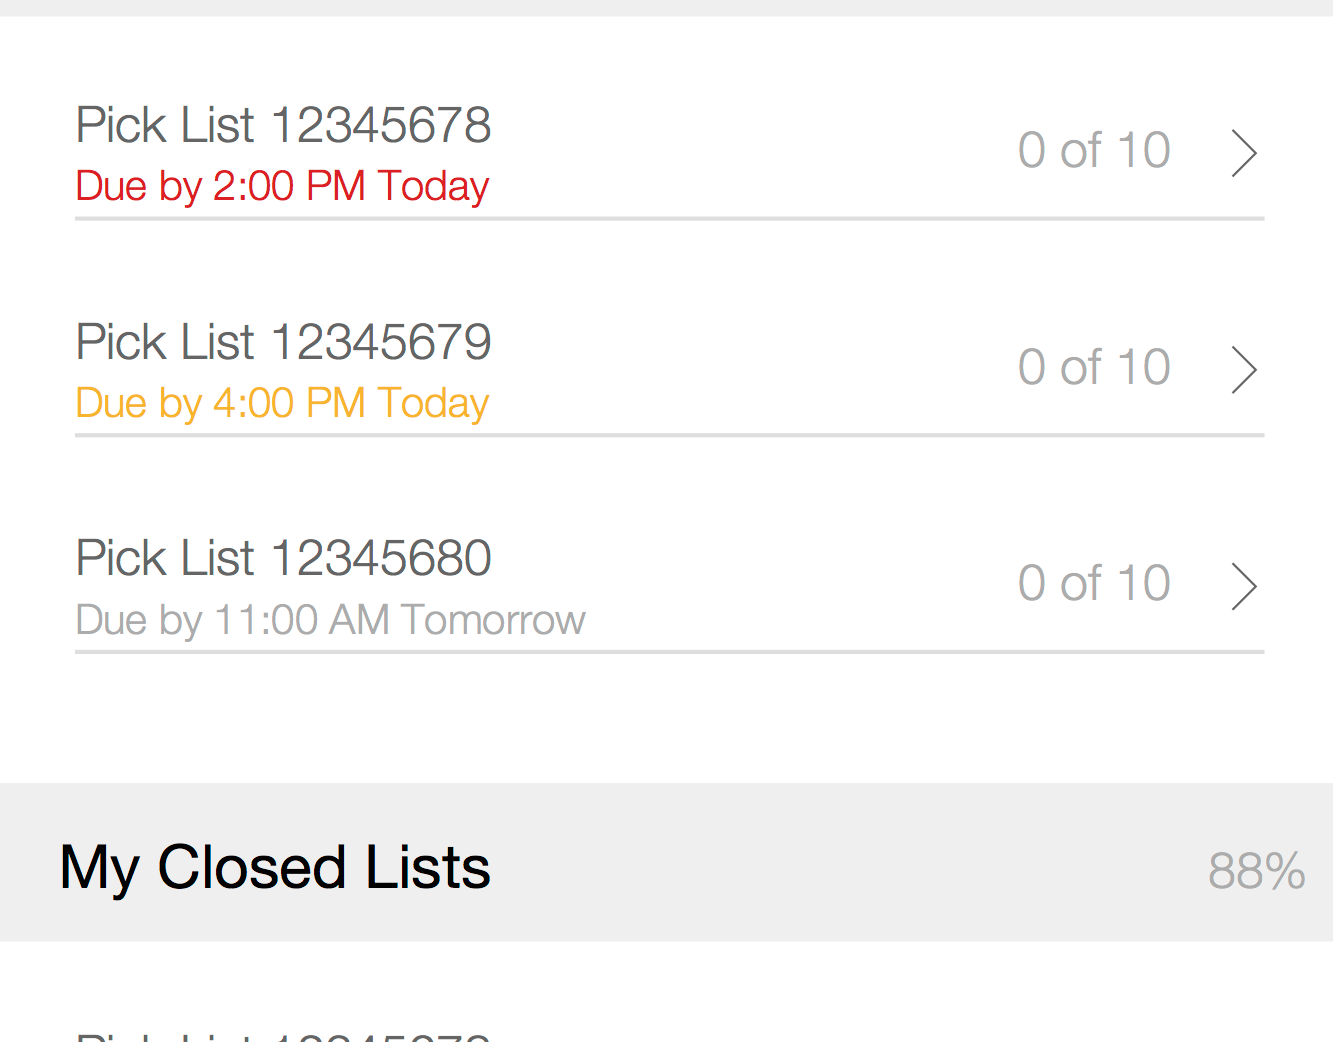The height and width of the screenshot is (1042, 1333).
Task: Click the orange Due by 4:00 PM Today label
Action: (x=282, y=404)
